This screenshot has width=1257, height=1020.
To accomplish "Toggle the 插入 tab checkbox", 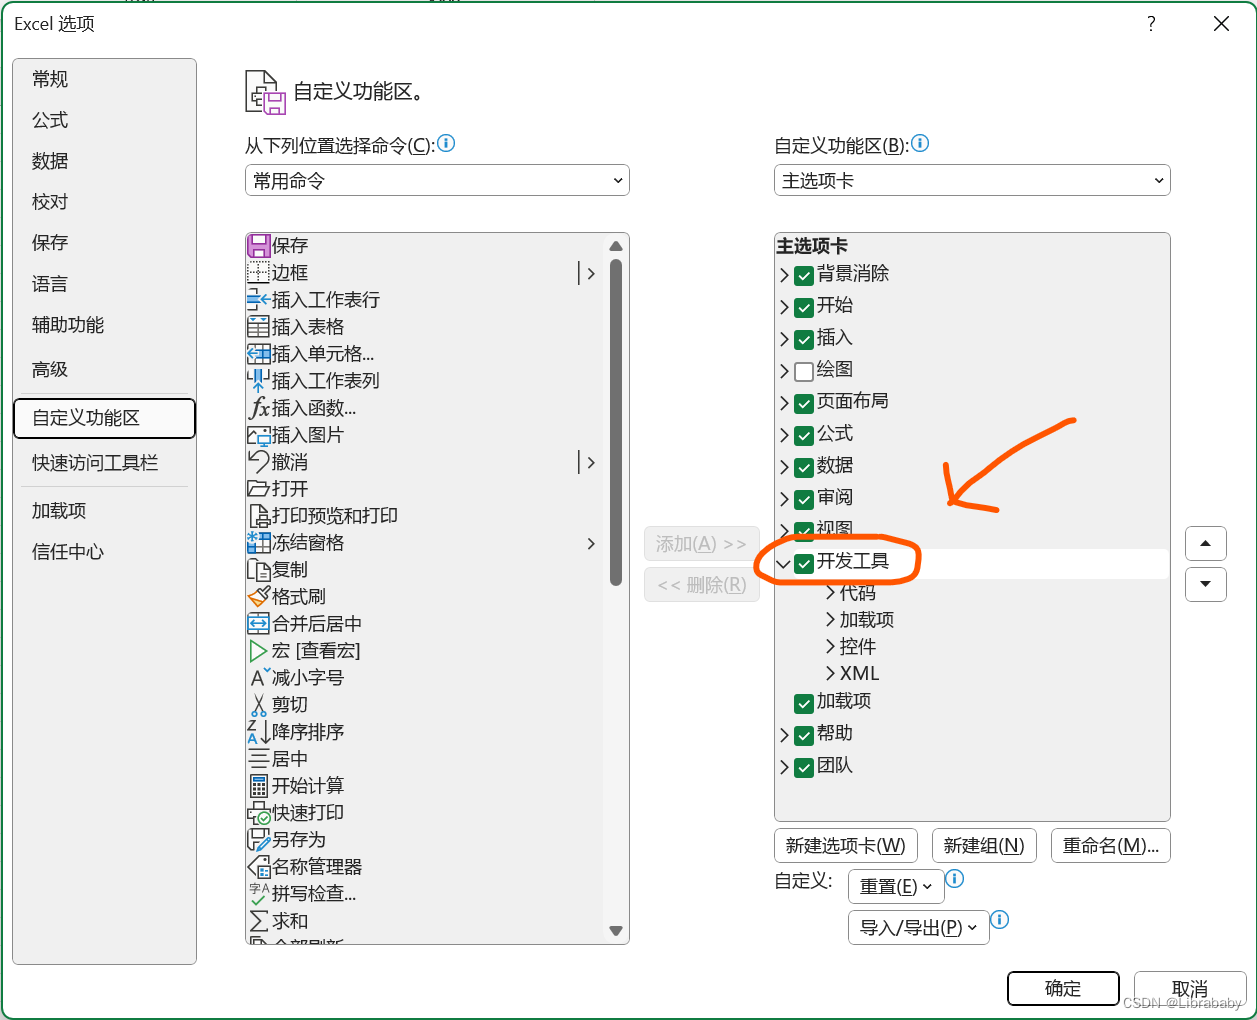I will (x=804, y=340).
